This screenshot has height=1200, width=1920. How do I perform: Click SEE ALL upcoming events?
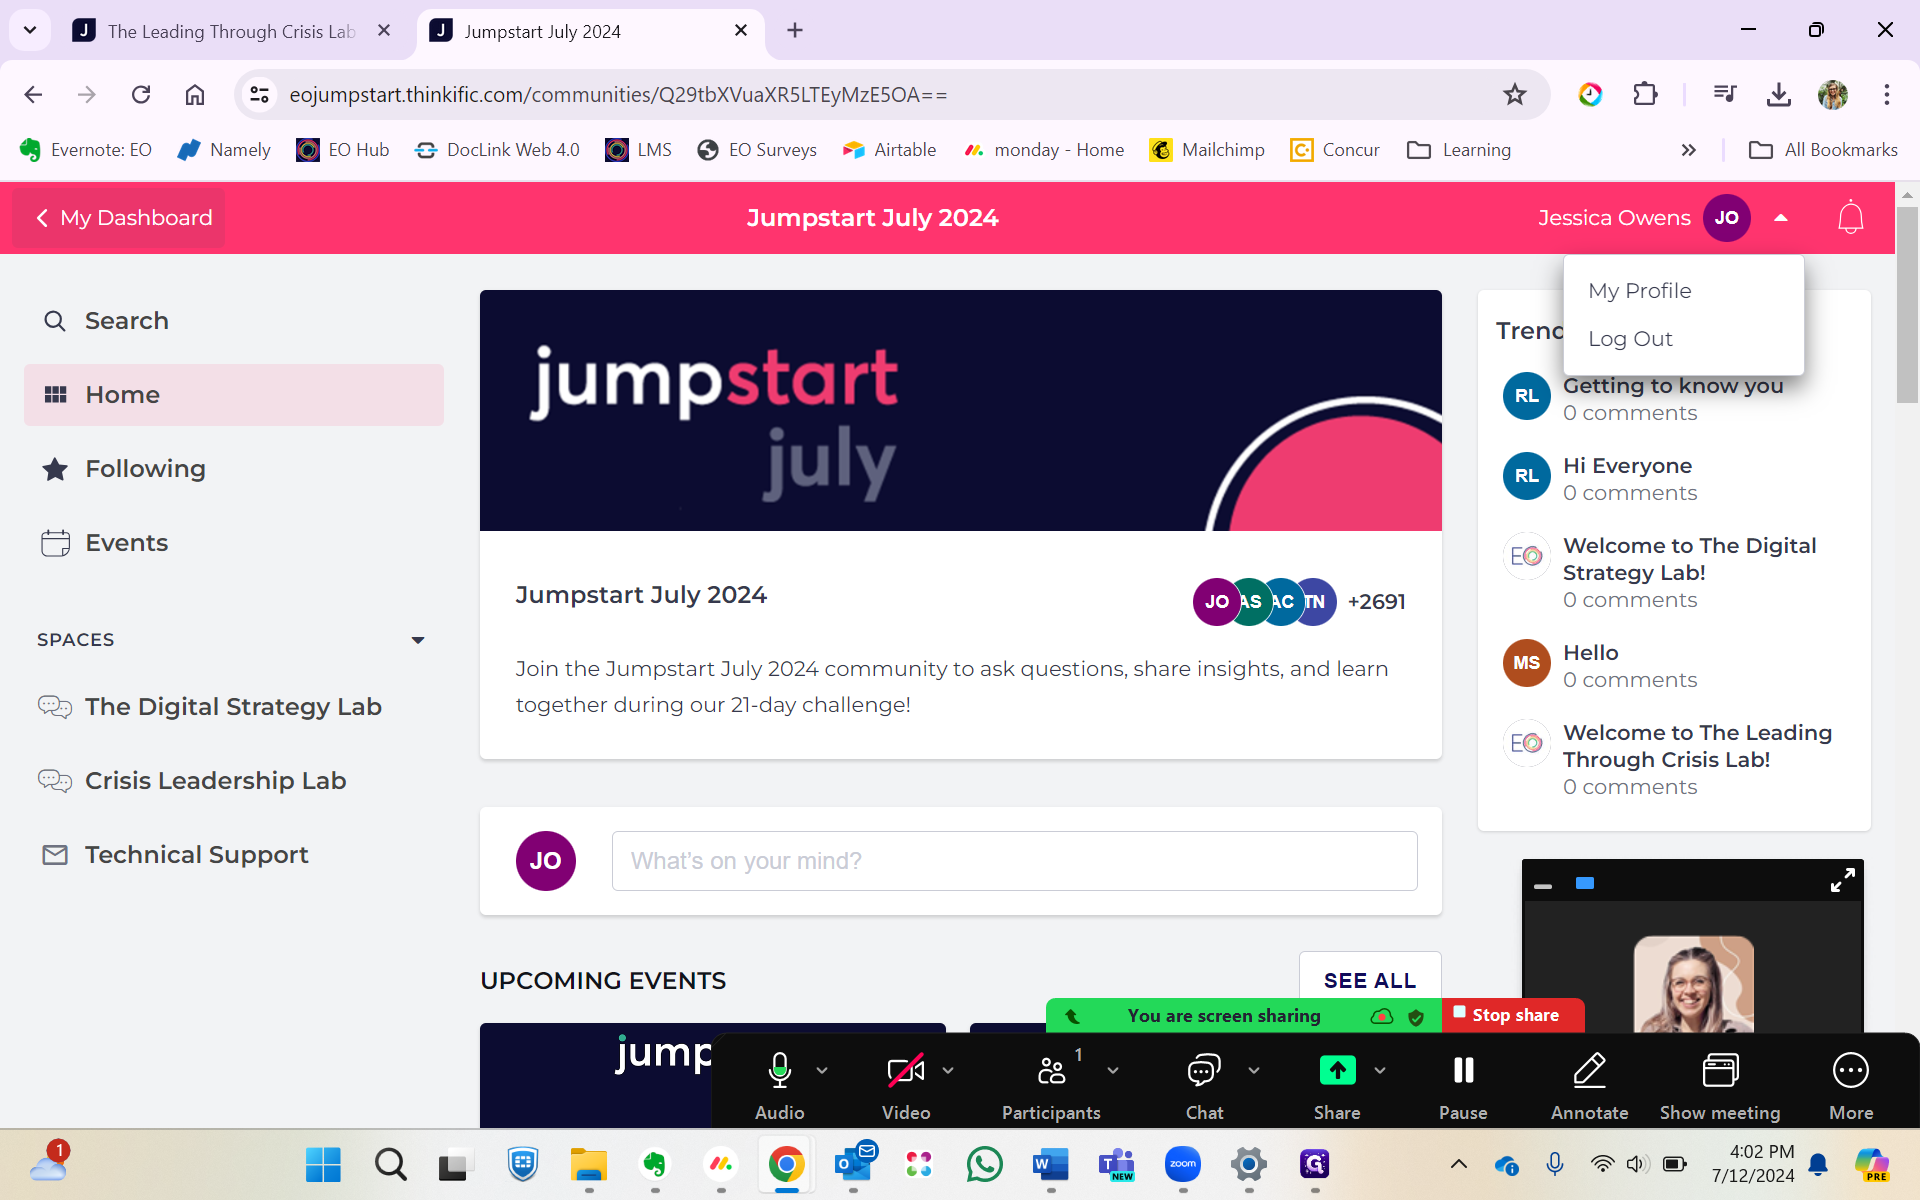(x=1370, y=981)
